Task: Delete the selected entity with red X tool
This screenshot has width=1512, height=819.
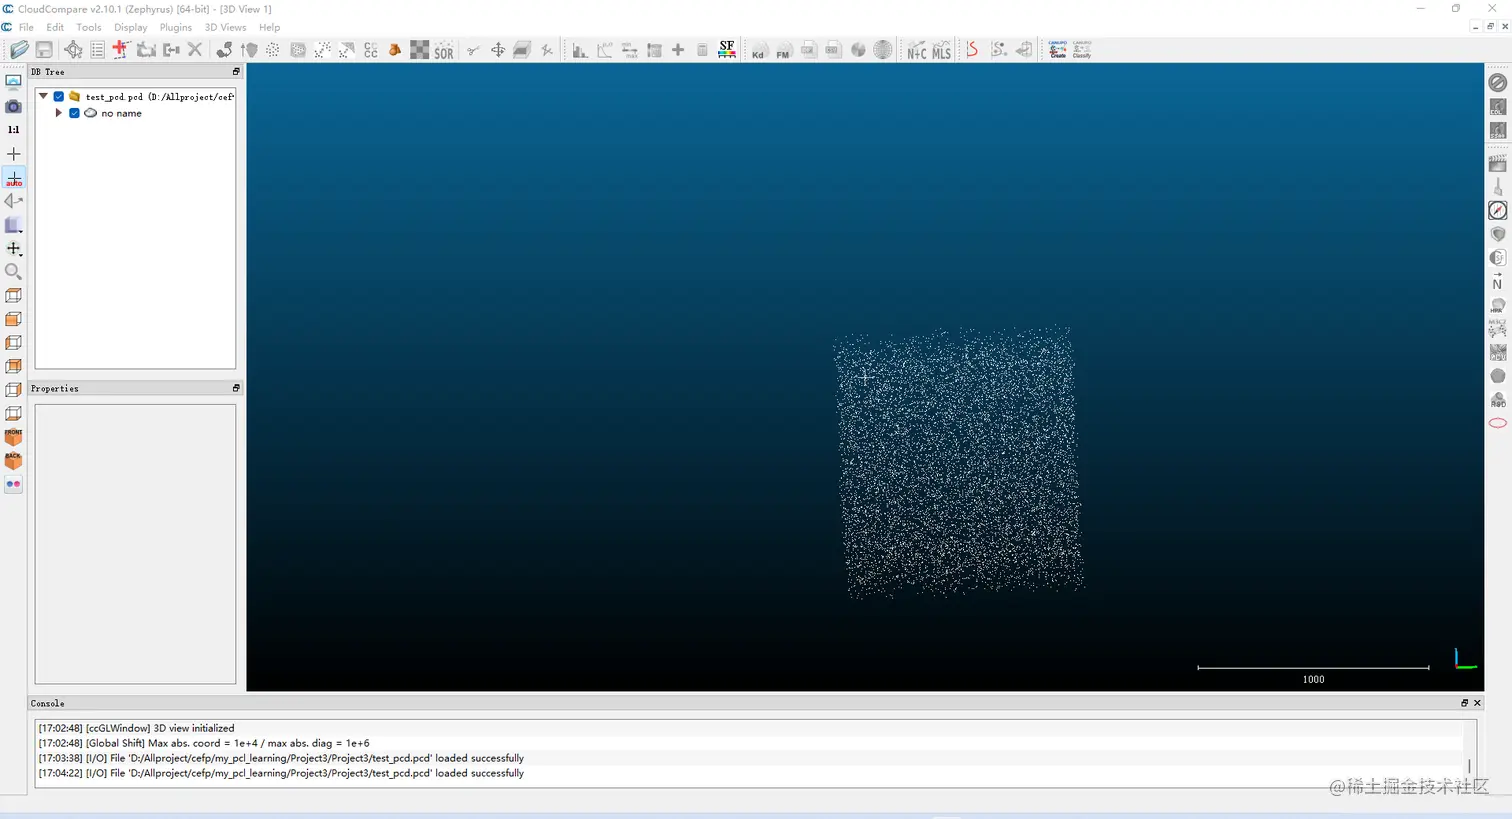Action: [194, 49]
